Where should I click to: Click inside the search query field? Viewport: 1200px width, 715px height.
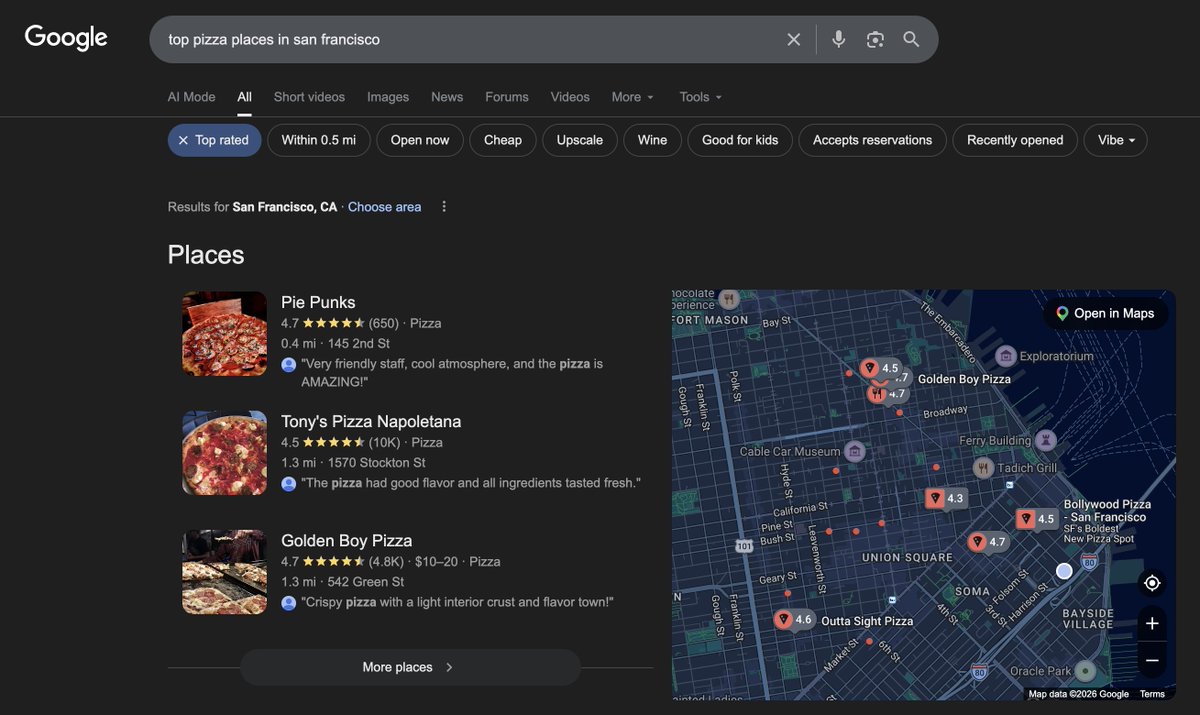(x=470, y=39)
